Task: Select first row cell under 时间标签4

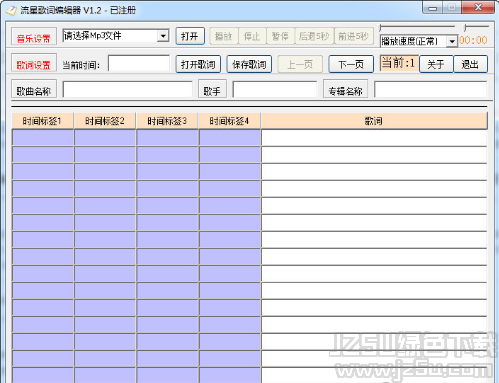Action: 230,138
